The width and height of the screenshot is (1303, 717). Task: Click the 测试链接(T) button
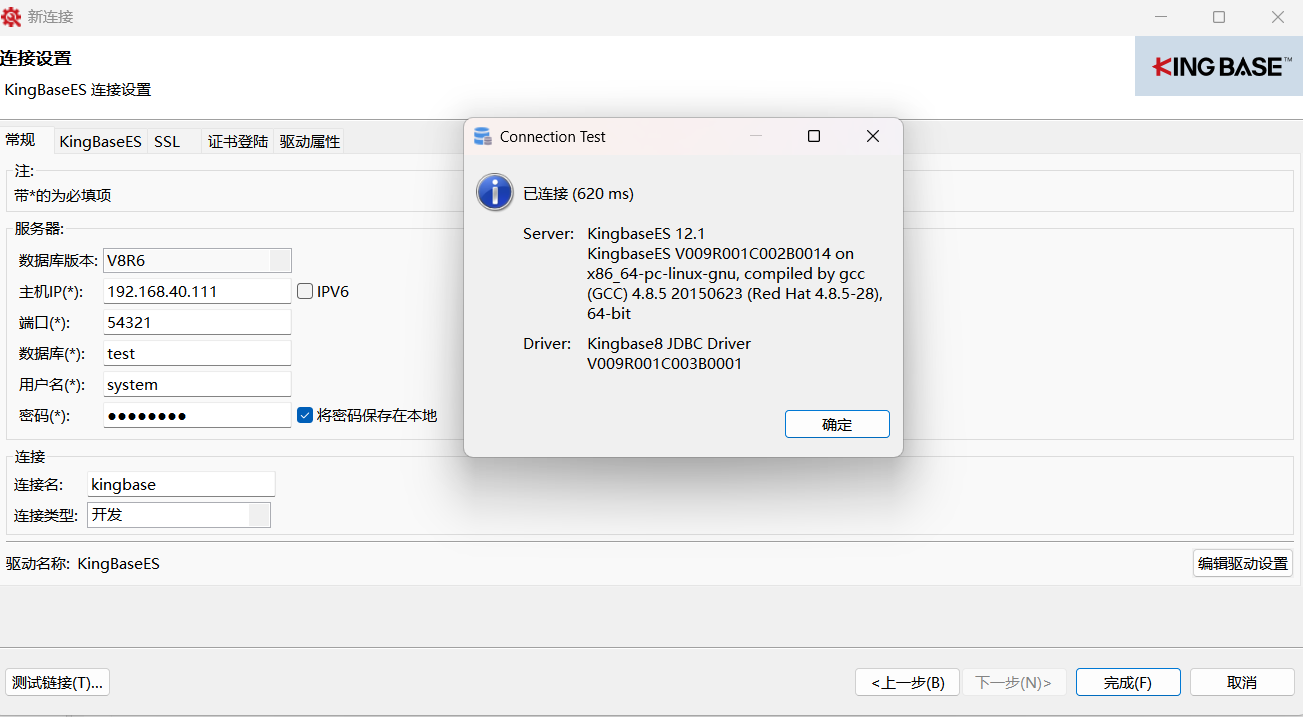(57, 683)
